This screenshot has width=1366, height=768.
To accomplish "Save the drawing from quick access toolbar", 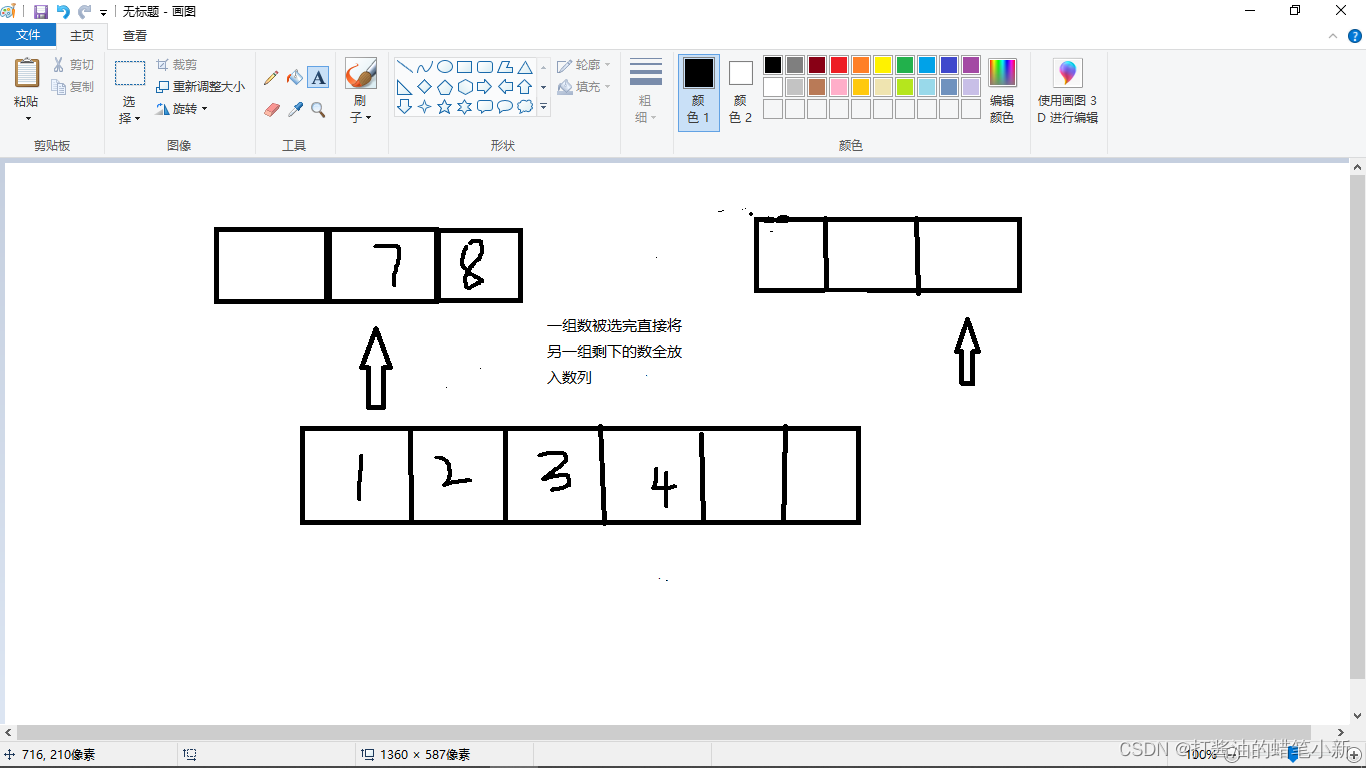I will (x=41, y=11).
